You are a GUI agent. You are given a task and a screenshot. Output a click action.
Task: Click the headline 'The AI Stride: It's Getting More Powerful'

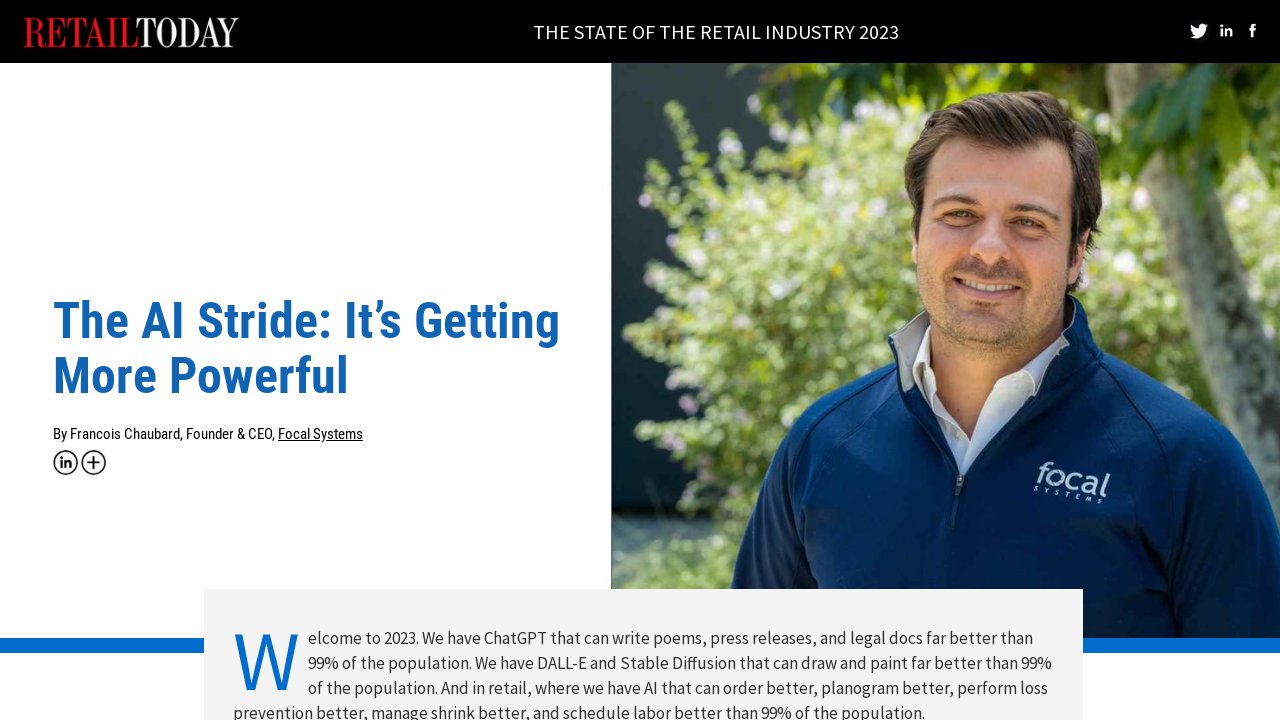(306, 348)
